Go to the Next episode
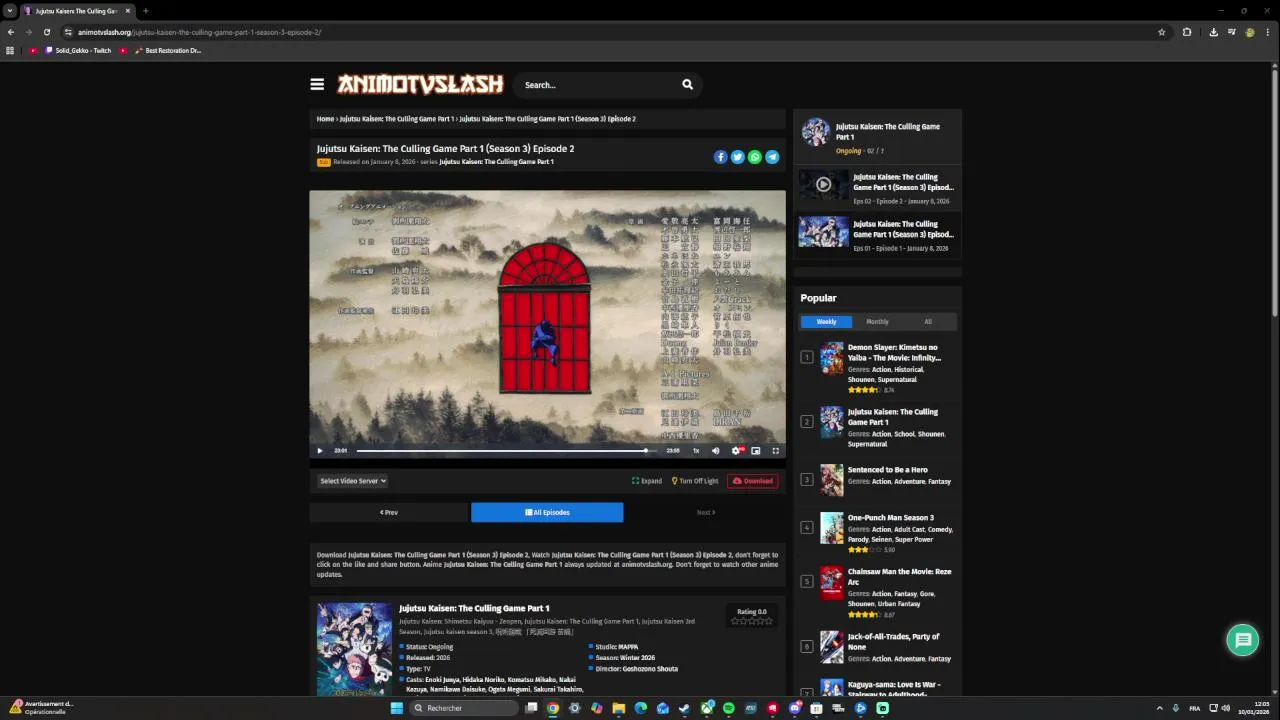 coord(706,512)
